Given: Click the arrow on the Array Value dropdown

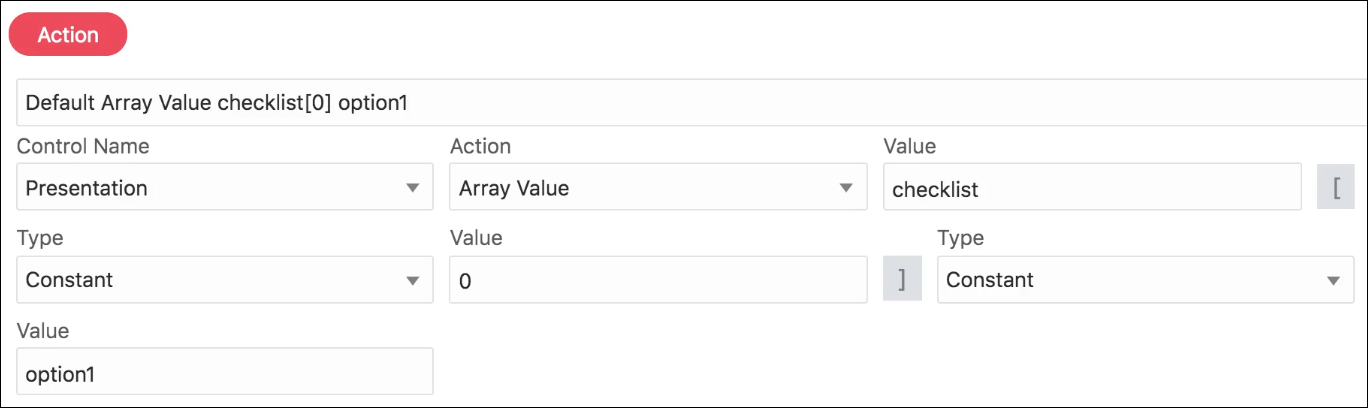Looking at the screenshot, I should click(x=847, y=188).
